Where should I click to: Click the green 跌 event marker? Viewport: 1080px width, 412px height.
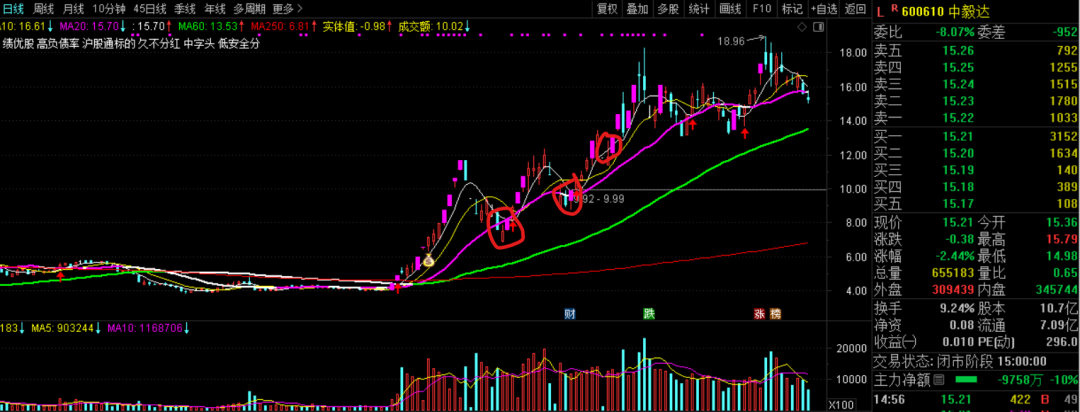[648, 314]
